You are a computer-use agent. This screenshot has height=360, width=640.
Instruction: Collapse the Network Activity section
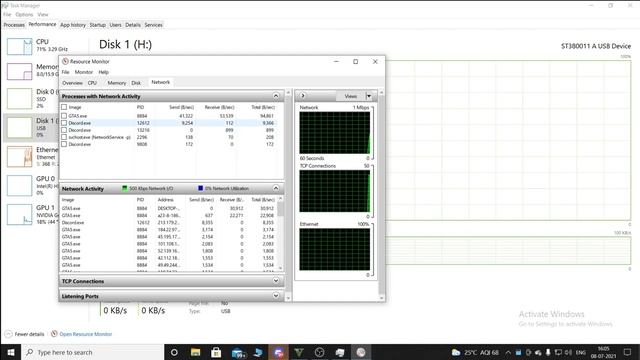coord(276,188)
